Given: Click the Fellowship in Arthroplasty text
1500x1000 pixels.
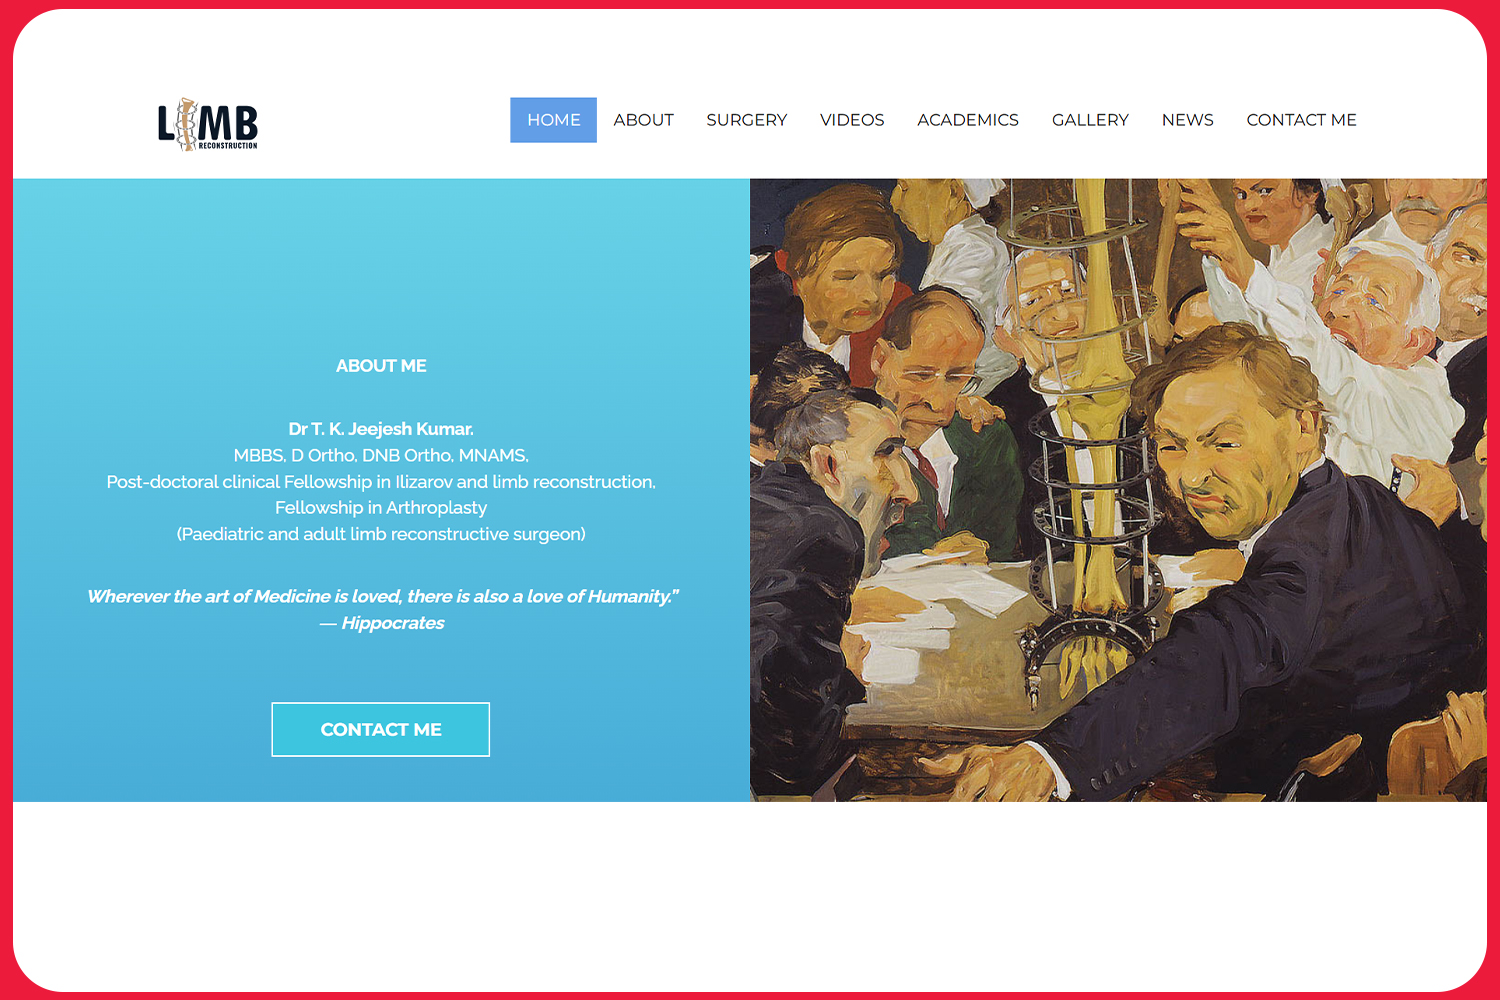Looking at the screenshot, I should click(381, 508).
